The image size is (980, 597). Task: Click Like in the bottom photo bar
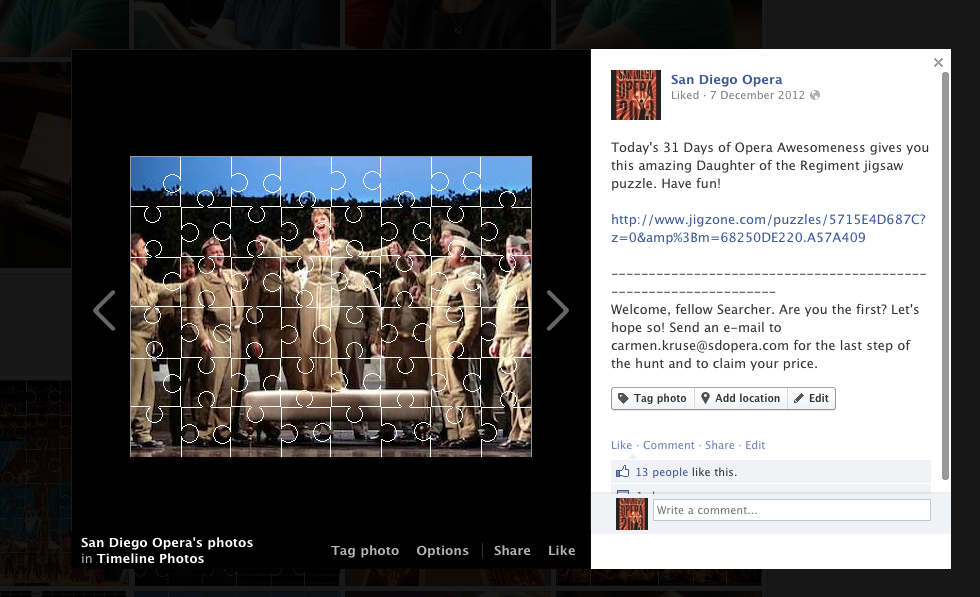[561, 551]
